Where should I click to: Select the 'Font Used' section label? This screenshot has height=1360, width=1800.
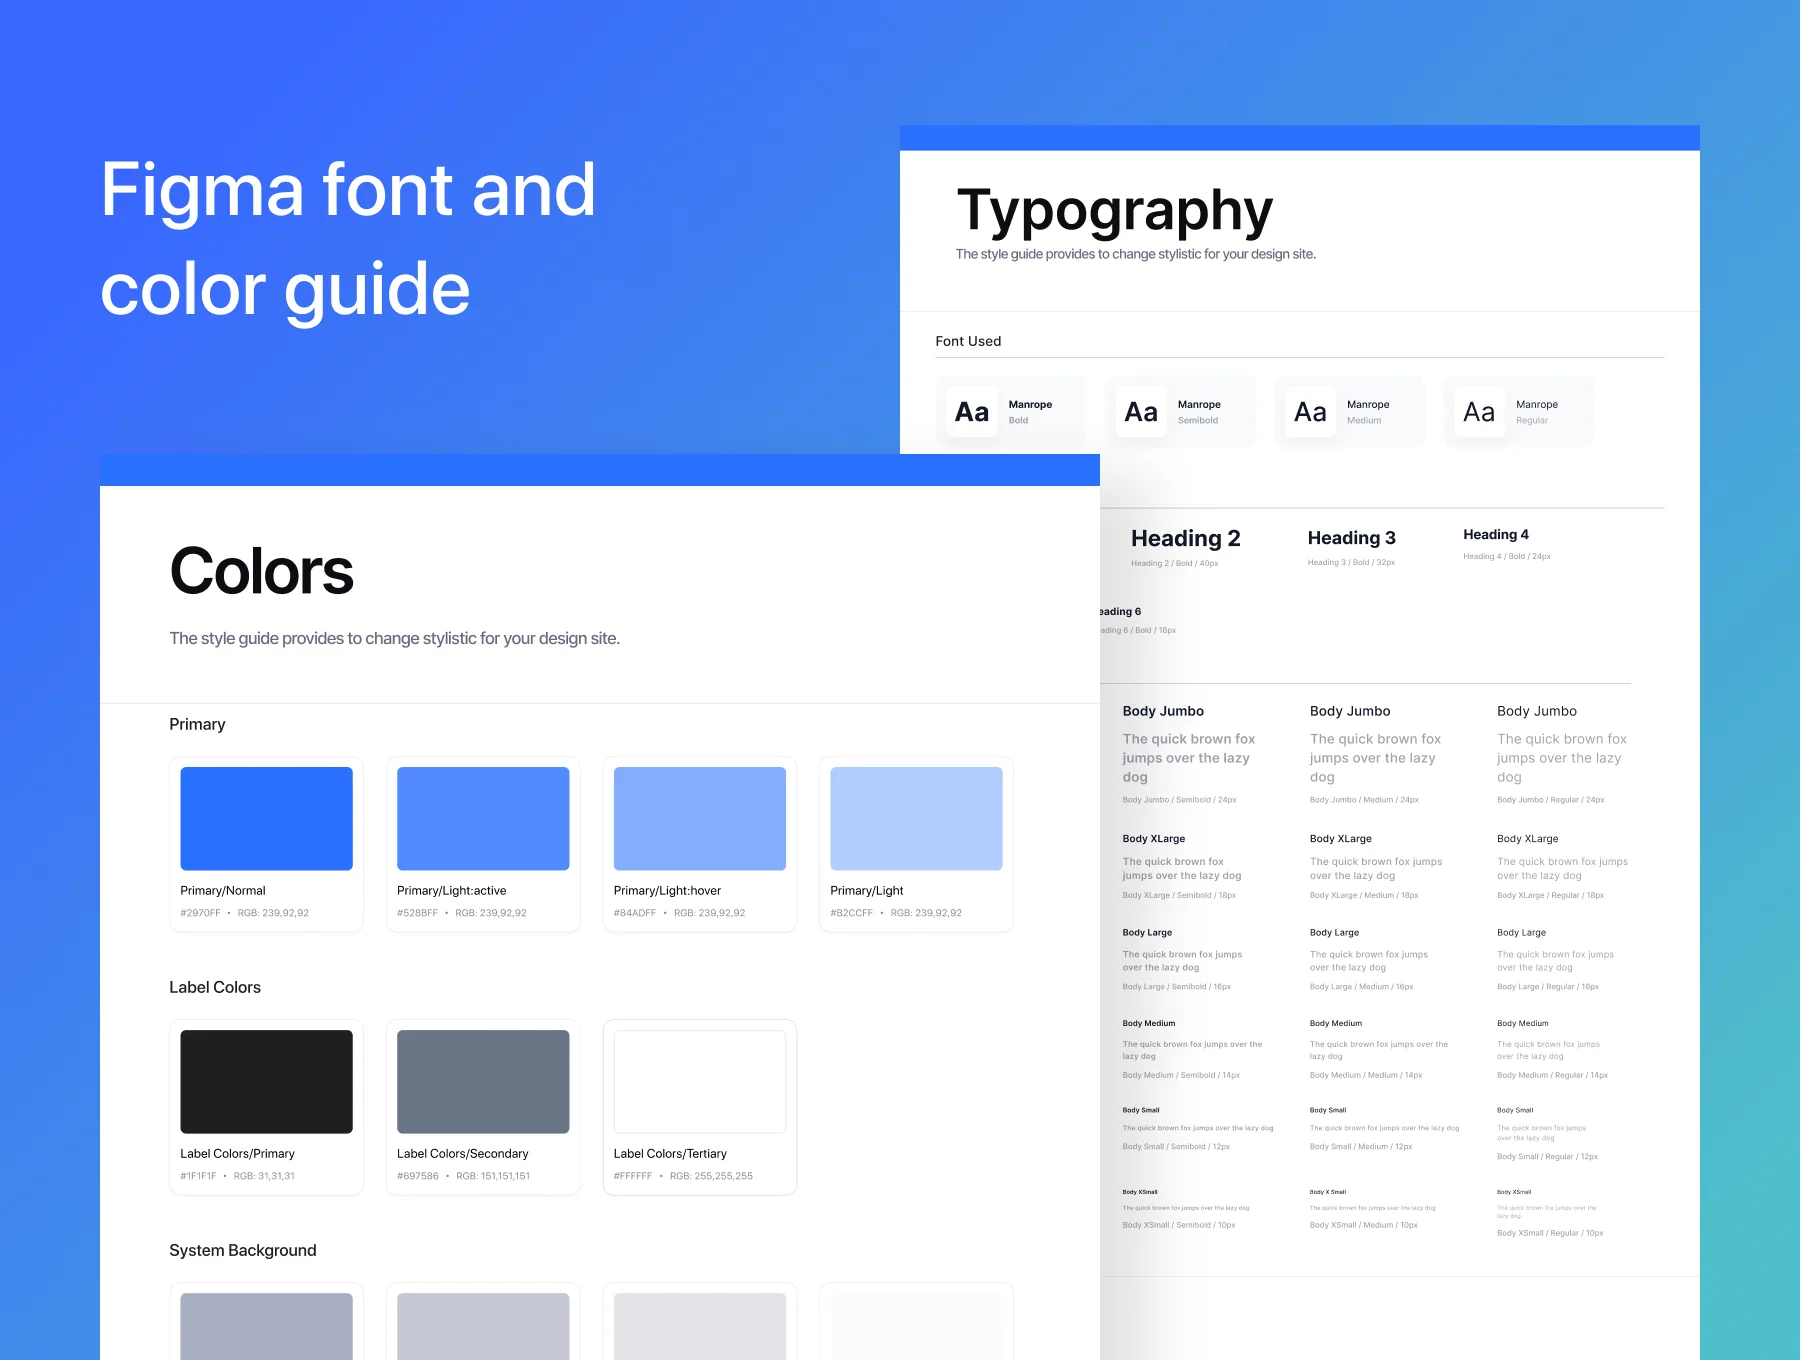[x=968, y=341]
